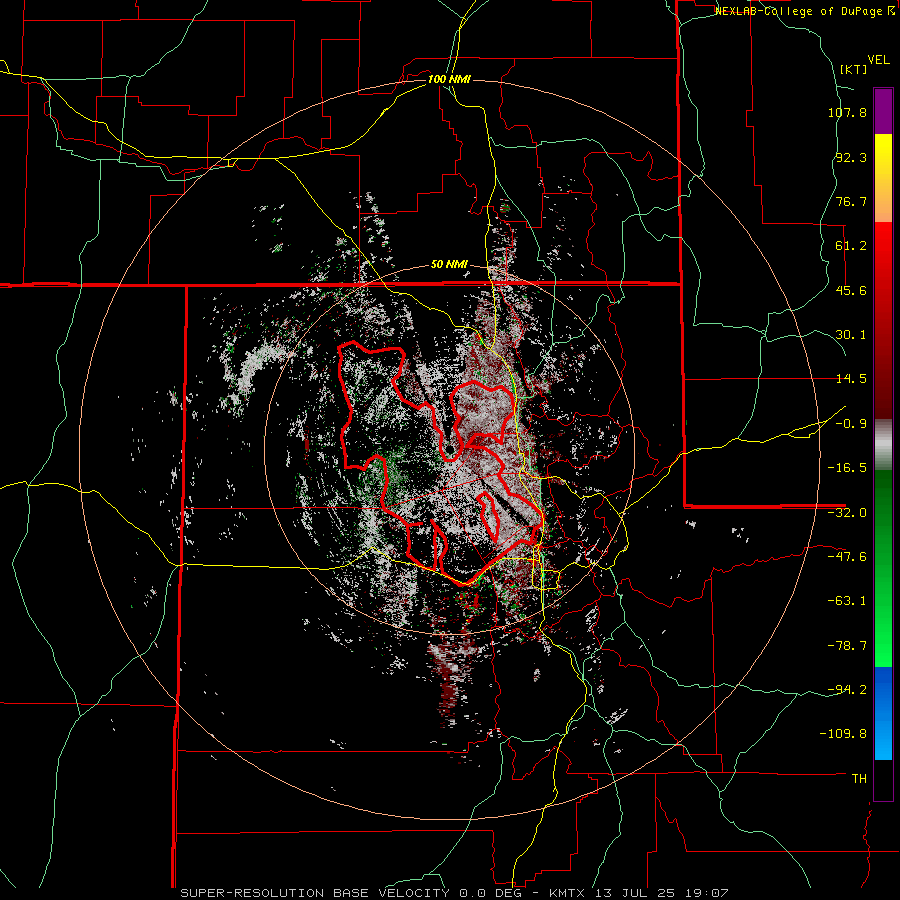Select the -63.1 scale value
This screenshot has height=900, width=900.
click(847, 601)
